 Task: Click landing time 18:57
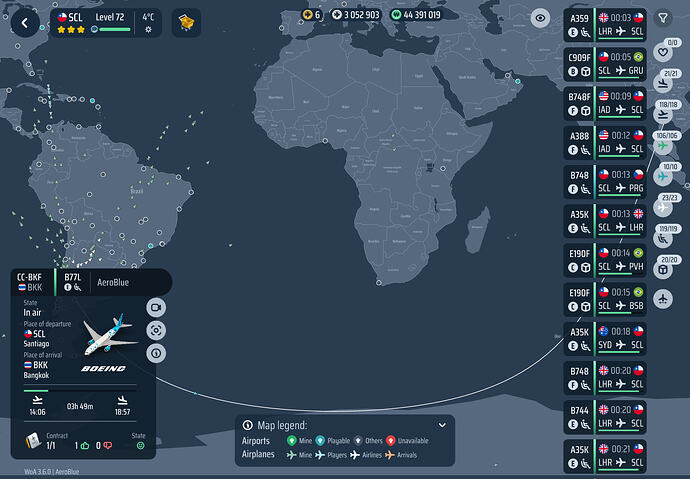(122, 412)
